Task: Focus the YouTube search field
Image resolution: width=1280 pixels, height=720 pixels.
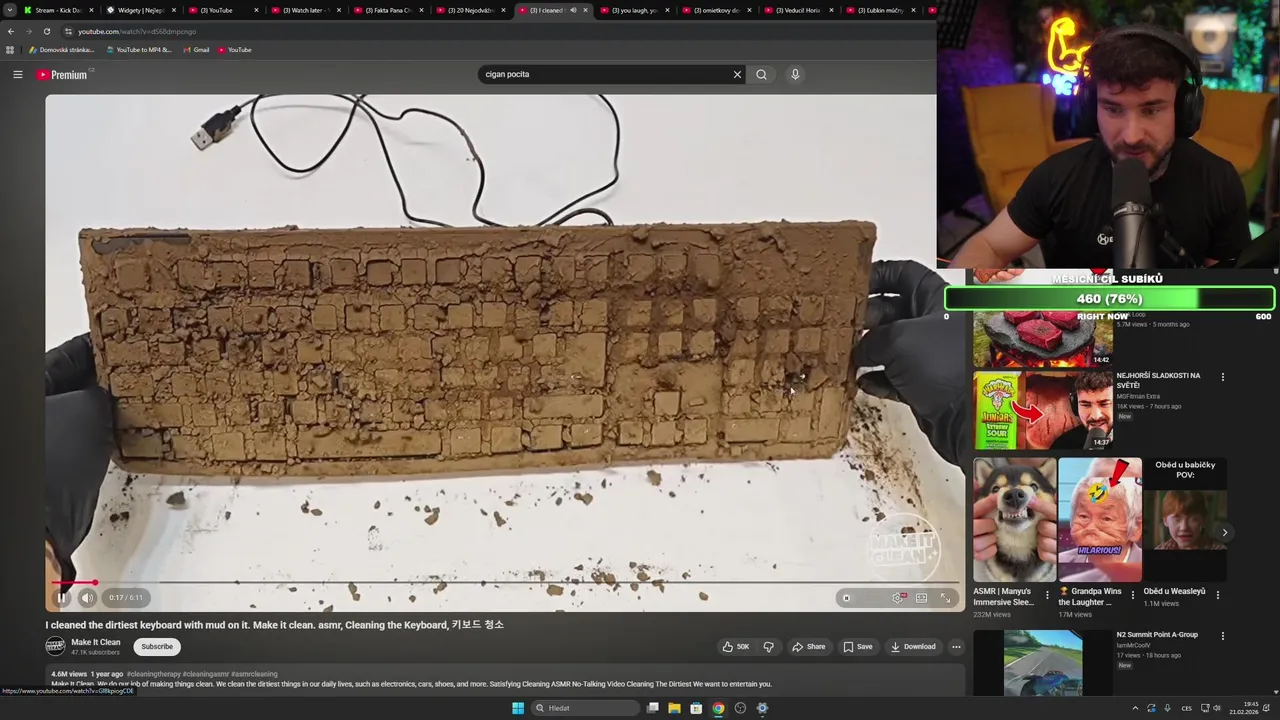Action: [x=606, y=74]
